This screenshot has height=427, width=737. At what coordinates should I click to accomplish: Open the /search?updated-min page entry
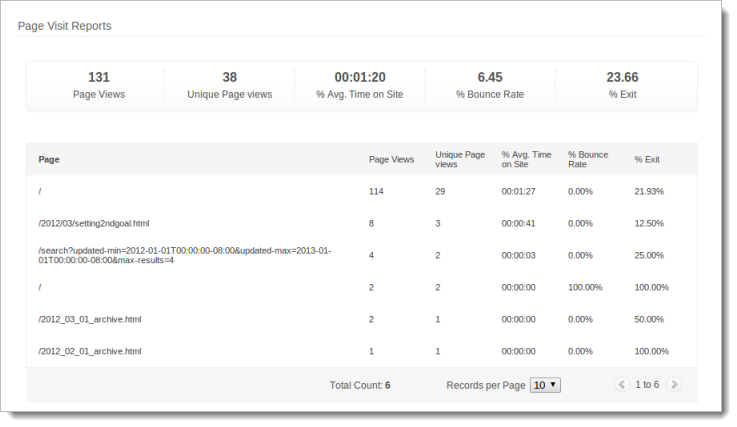point(185,255)
